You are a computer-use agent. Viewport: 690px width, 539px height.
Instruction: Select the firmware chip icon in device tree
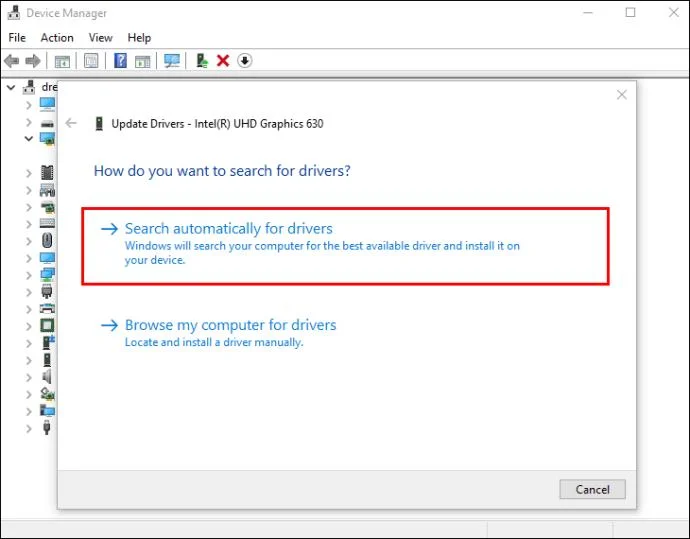pos(47,172)
